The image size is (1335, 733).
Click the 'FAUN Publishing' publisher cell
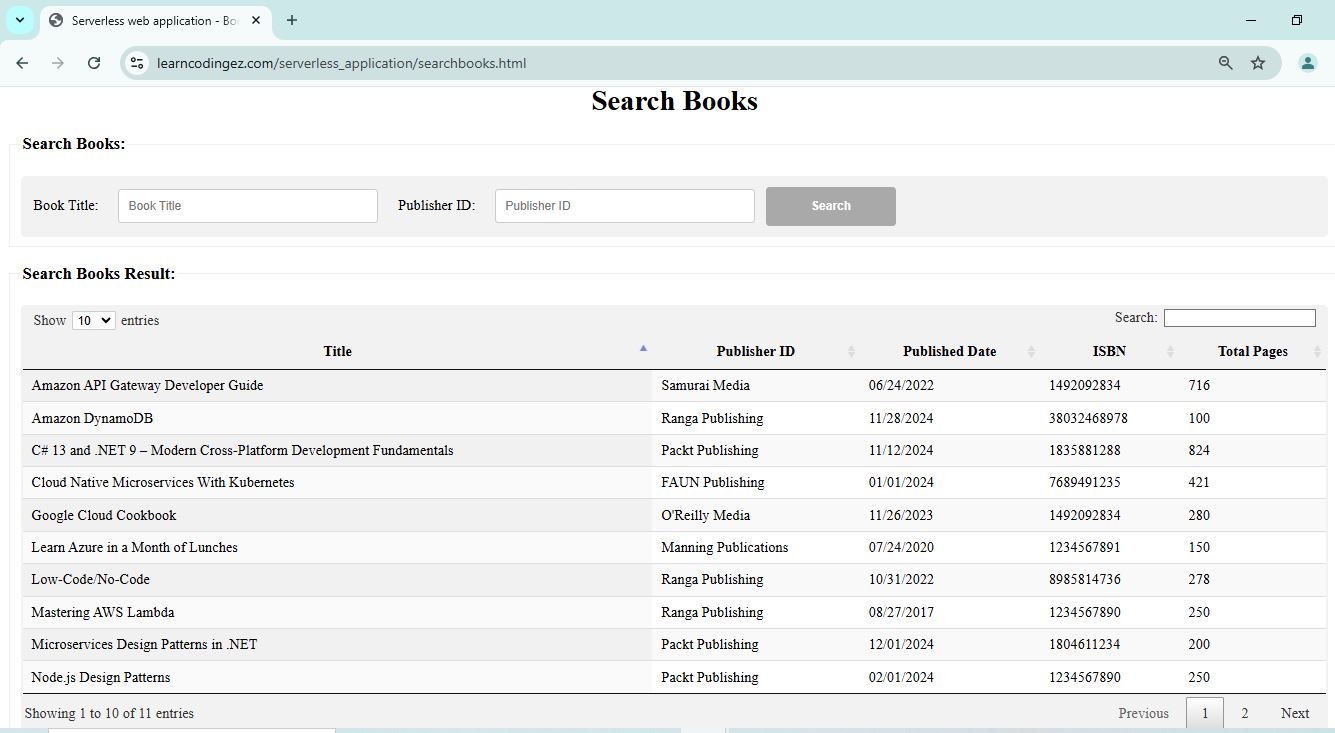click(756, 482)
